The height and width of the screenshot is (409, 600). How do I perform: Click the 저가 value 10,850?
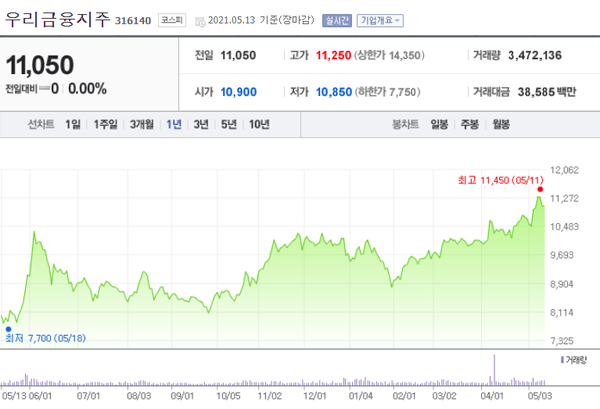[334, 92]
